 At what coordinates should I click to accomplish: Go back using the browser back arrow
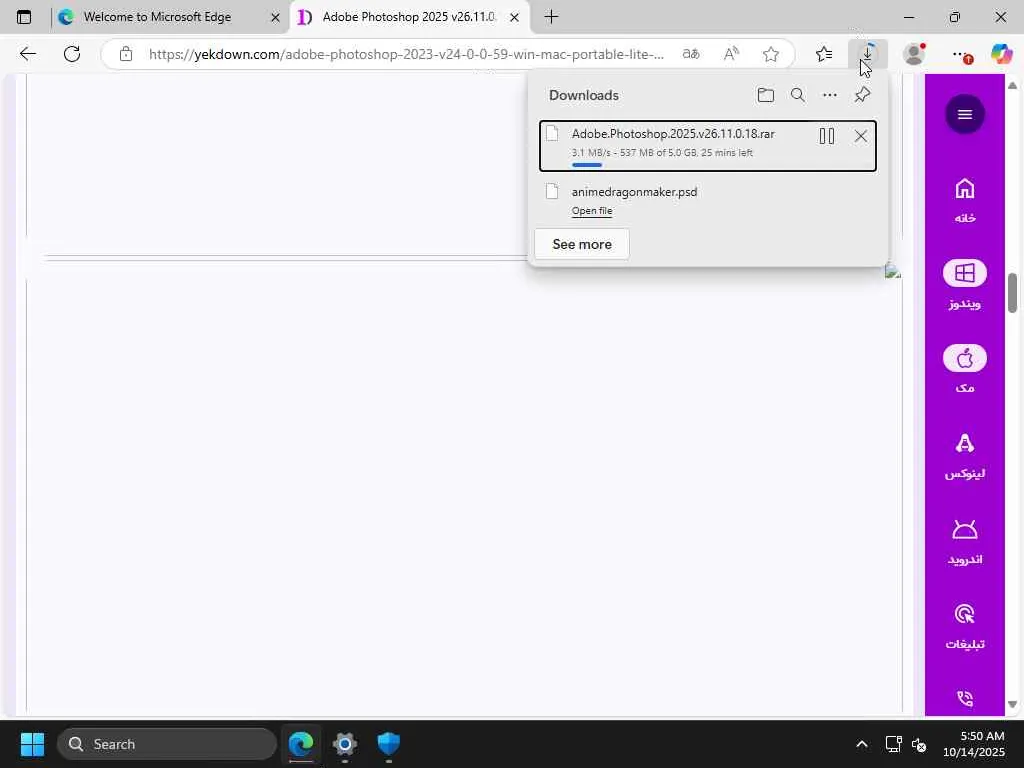point(27,54)
